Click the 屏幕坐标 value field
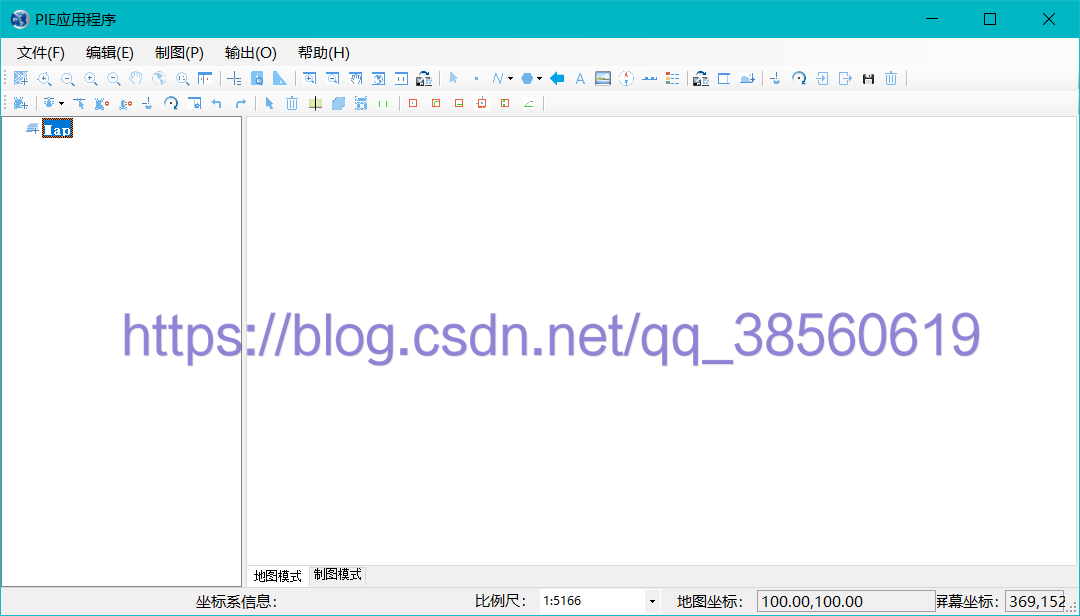This screenshot has height=616, width=1080. point(1035,602)
